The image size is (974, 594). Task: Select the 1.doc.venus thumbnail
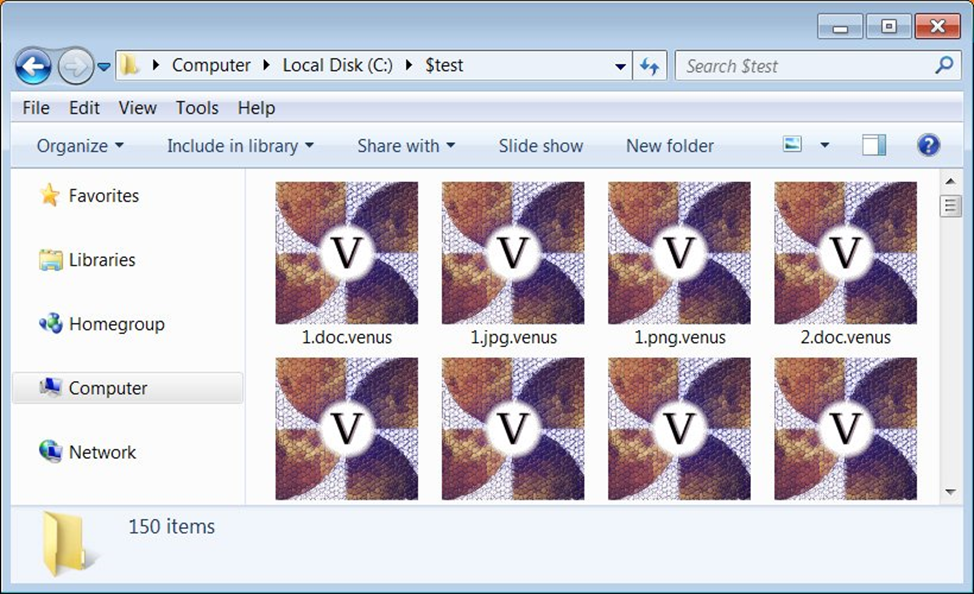(347, 253)
